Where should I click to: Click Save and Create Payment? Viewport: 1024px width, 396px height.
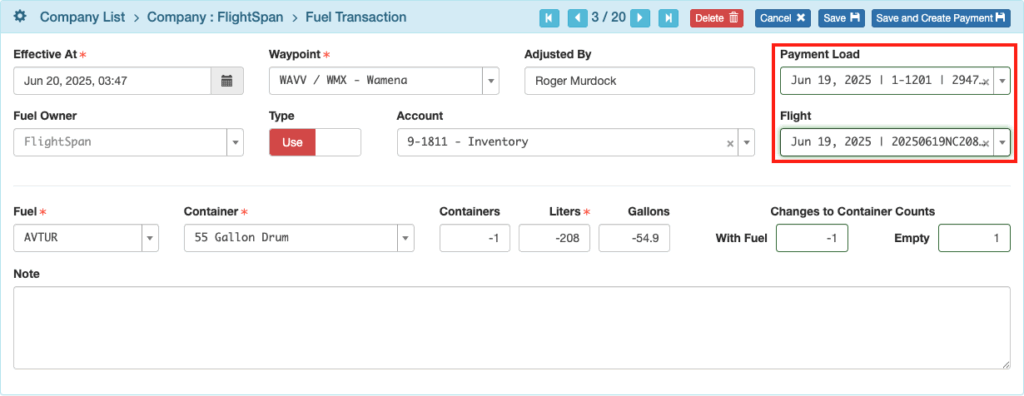click(940, 18)
